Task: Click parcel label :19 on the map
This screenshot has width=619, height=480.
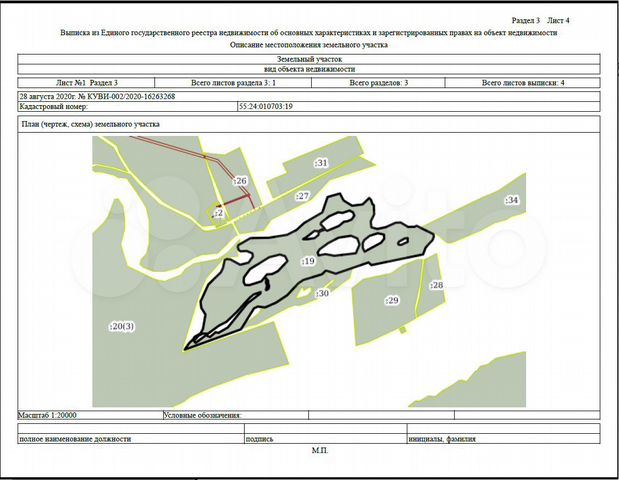Action: click(x=308, y=261)
